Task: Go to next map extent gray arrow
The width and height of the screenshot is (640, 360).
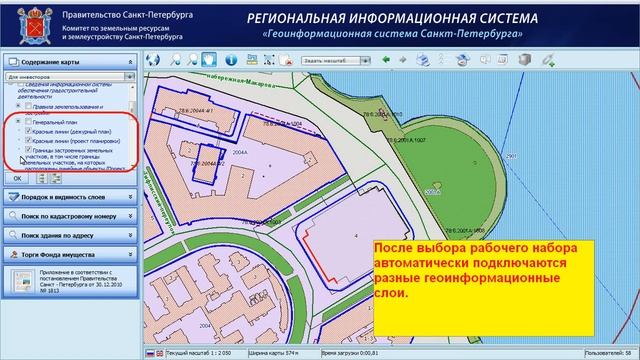Action: coord(402,60)
